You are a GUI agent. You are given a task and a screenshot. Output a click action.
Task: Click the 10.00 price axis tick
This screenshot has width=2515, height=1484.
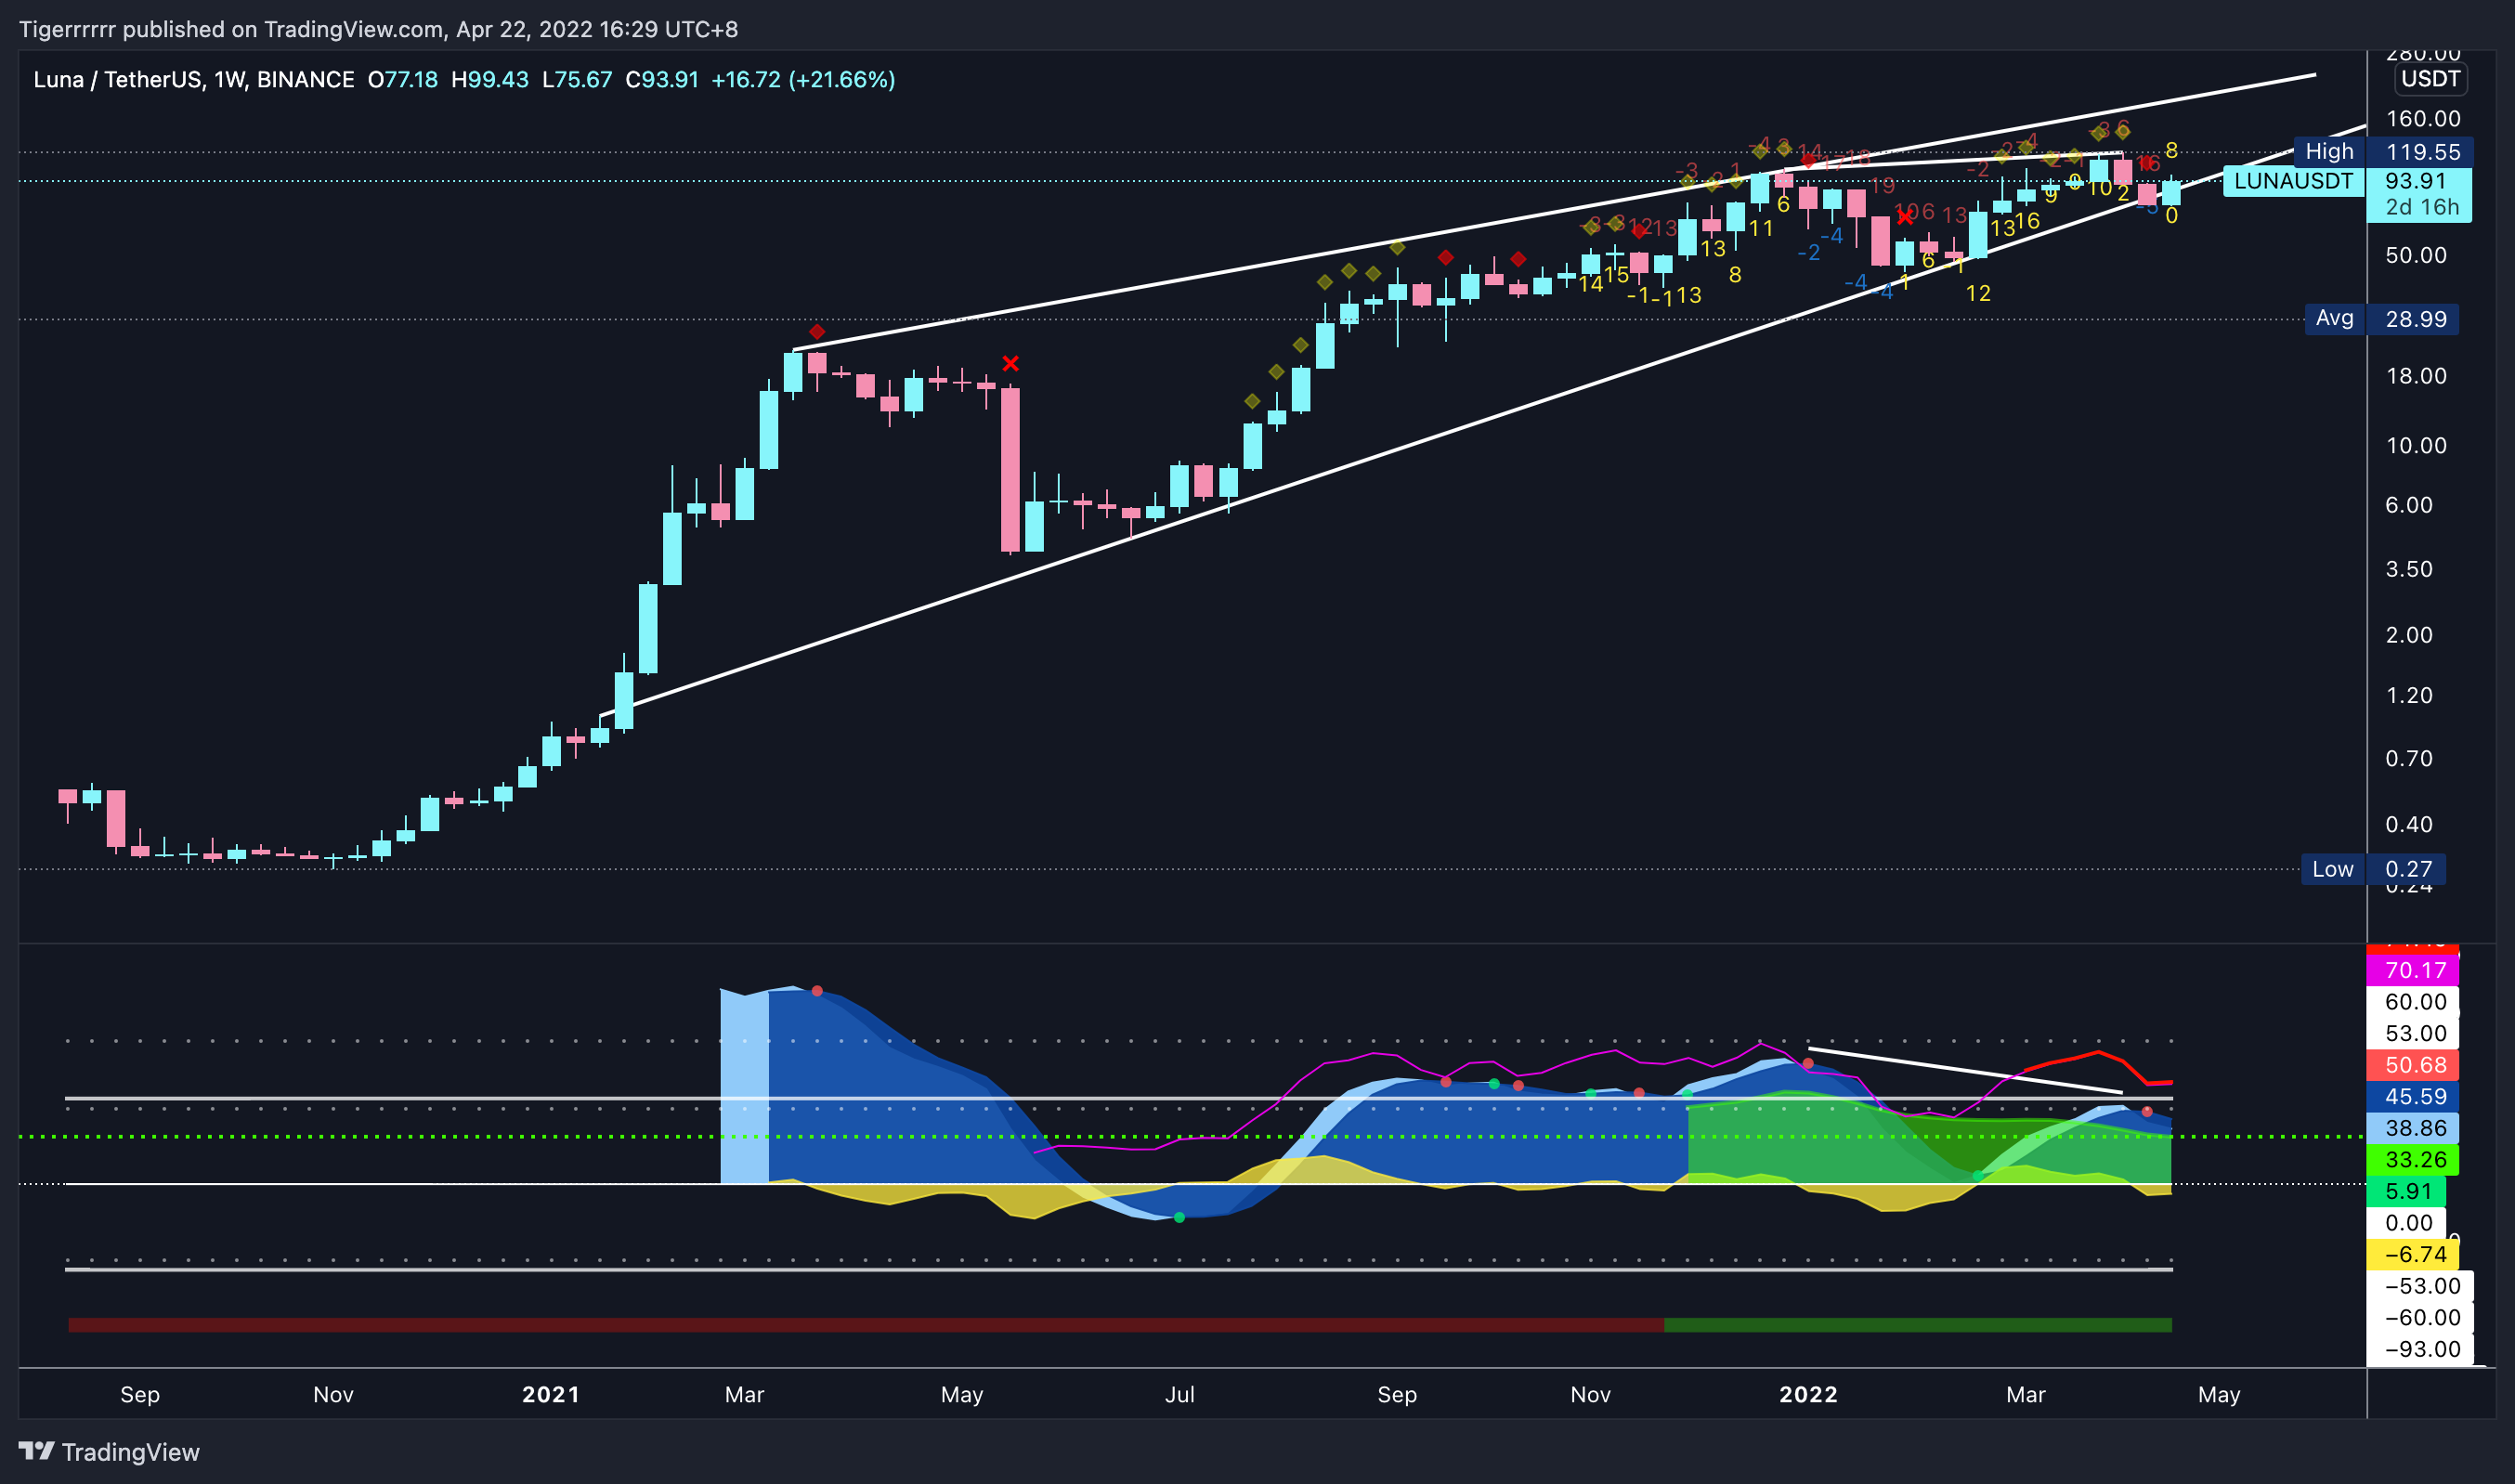point(2416,445)
